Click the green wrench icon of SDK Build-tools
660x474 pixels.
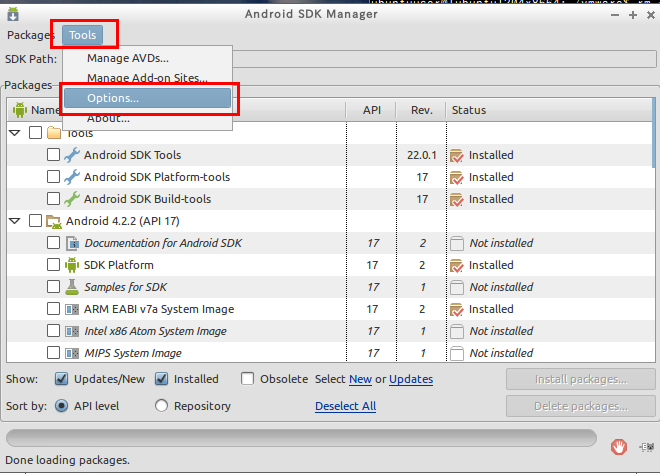click(x=72, y=199)
